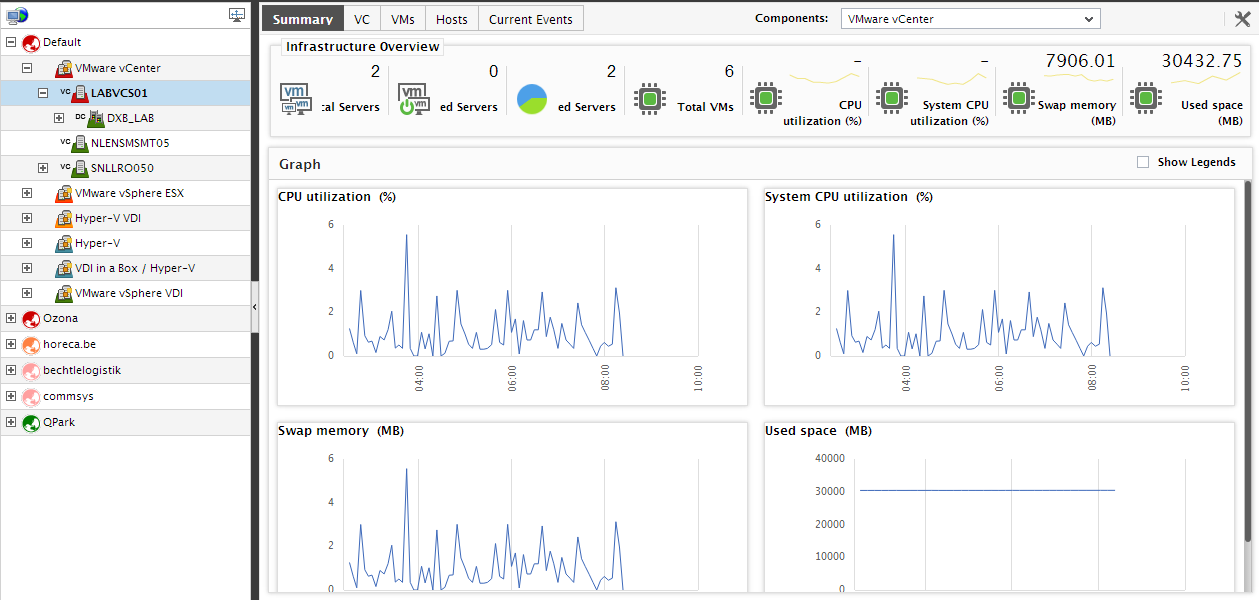Click the VMware vSphere ESX icon
Image resolution: width=1259 pixels, height=600 pixels.
64,194
